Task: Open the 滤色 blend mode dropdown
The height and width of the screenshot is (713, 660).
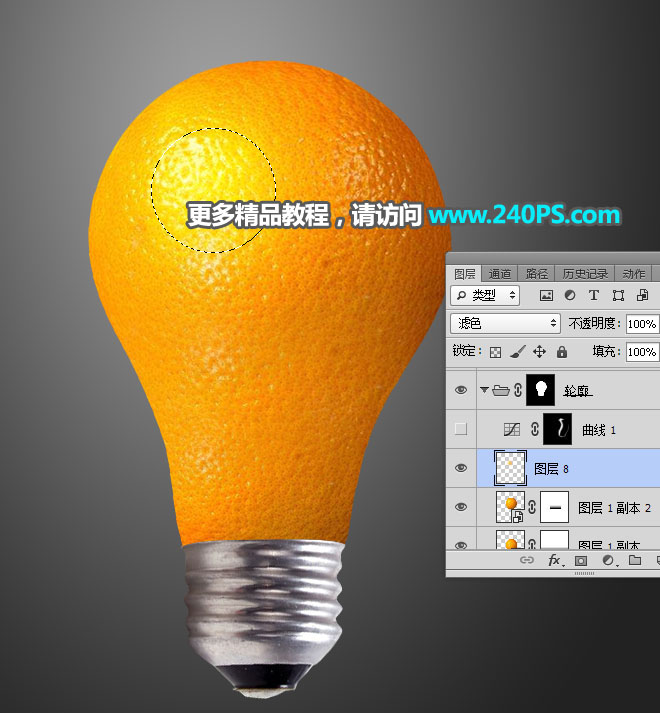Action: point(505,323)
